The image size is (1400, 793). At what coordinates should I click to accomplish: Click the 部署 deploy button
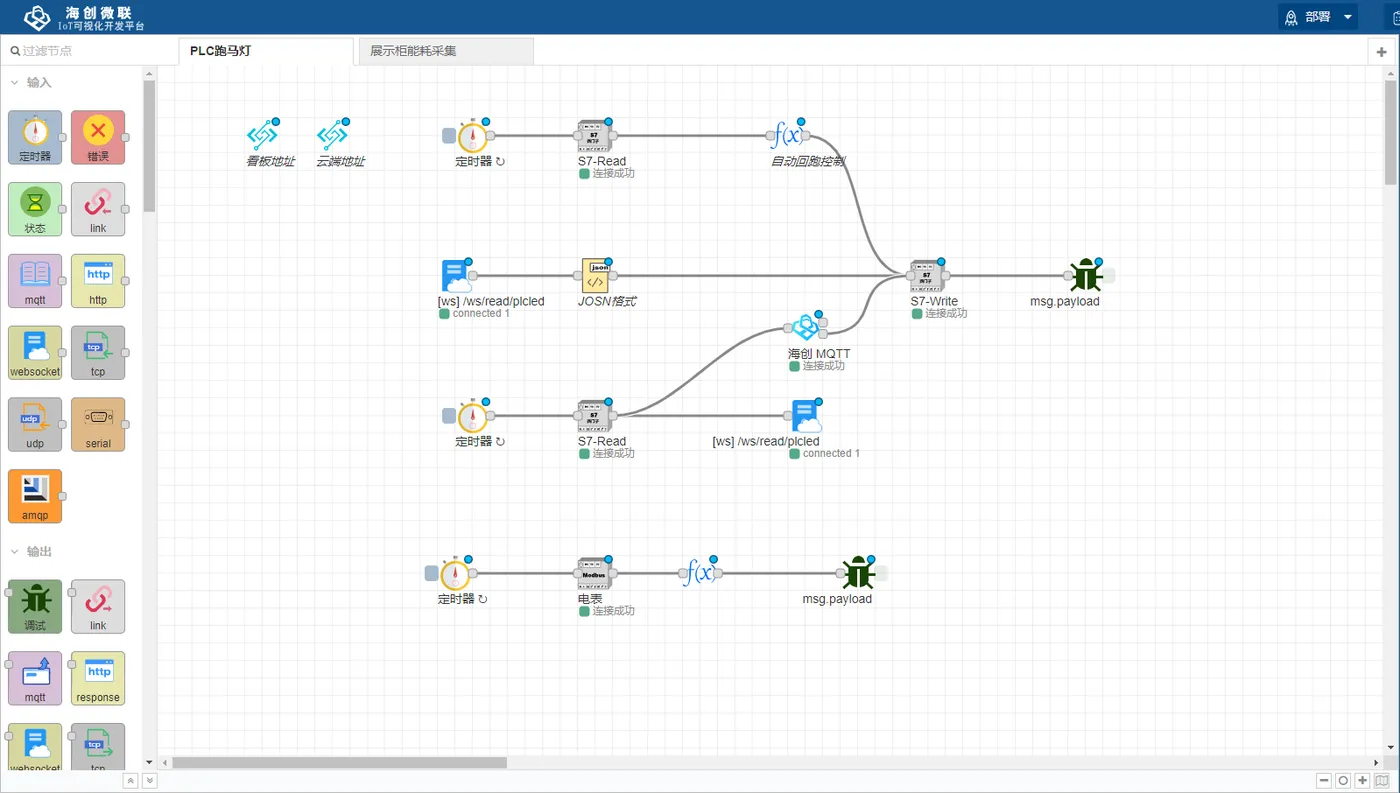1308,17
